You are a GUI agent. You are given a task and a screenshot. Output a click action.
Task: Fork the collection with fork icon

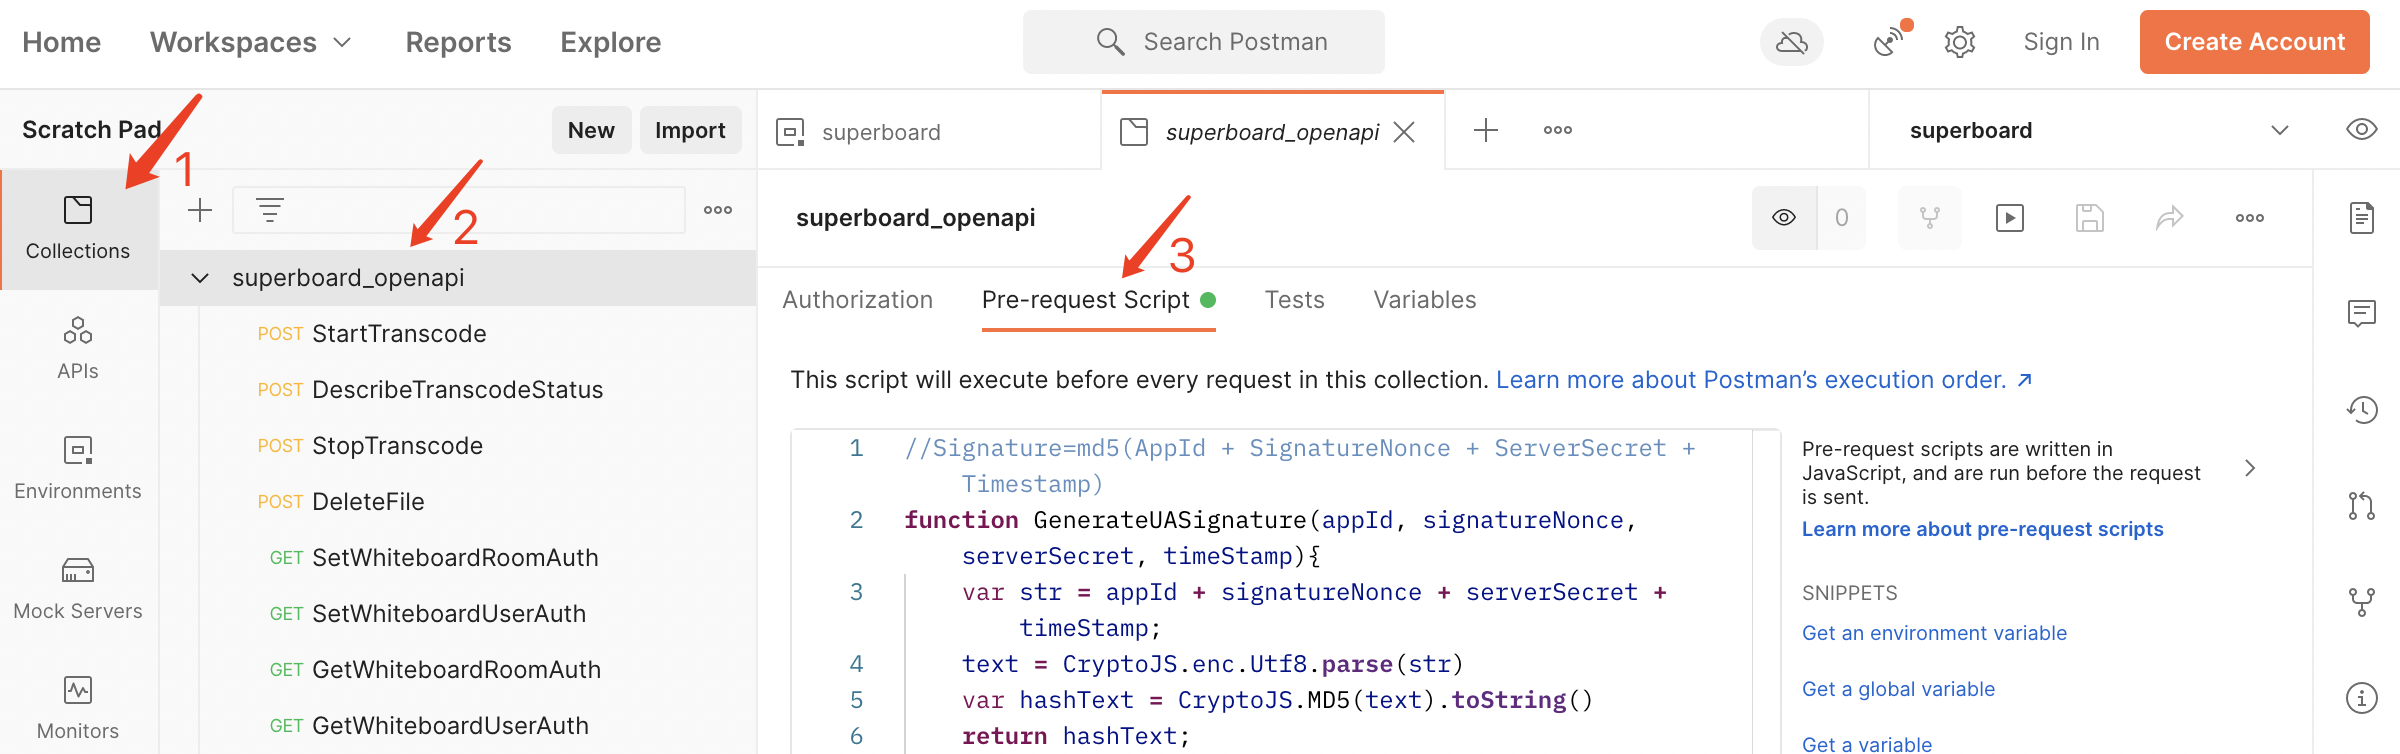(1930, 218)
